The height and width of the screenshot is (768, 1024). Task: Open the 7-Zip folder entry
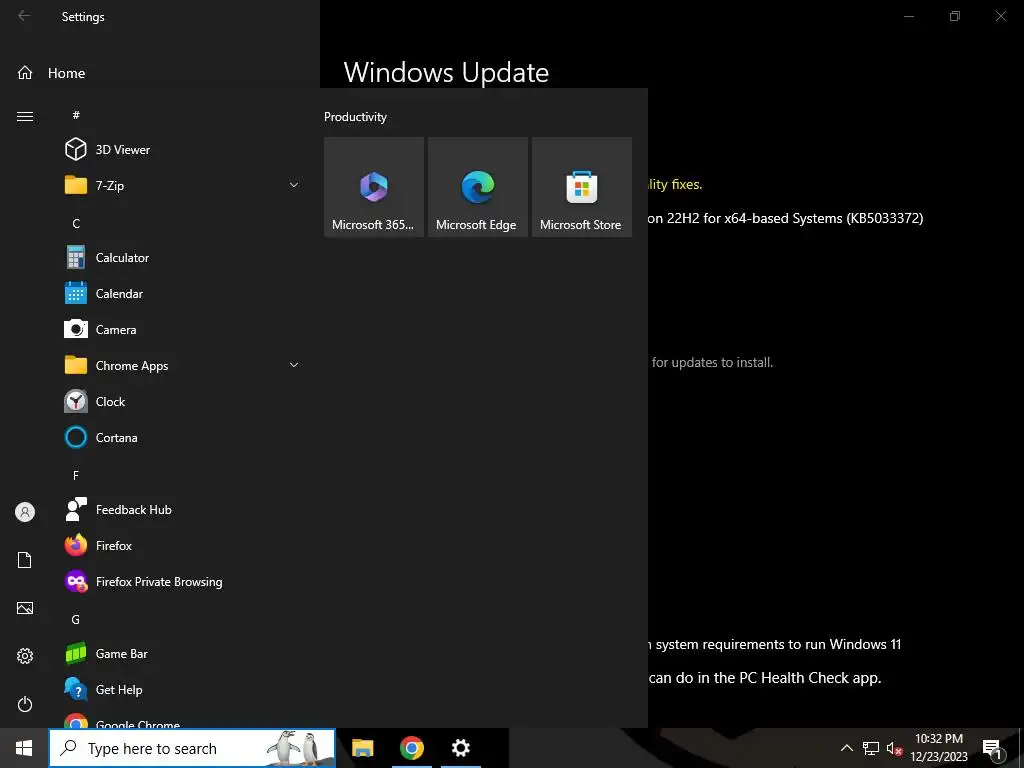pos(183,185)
